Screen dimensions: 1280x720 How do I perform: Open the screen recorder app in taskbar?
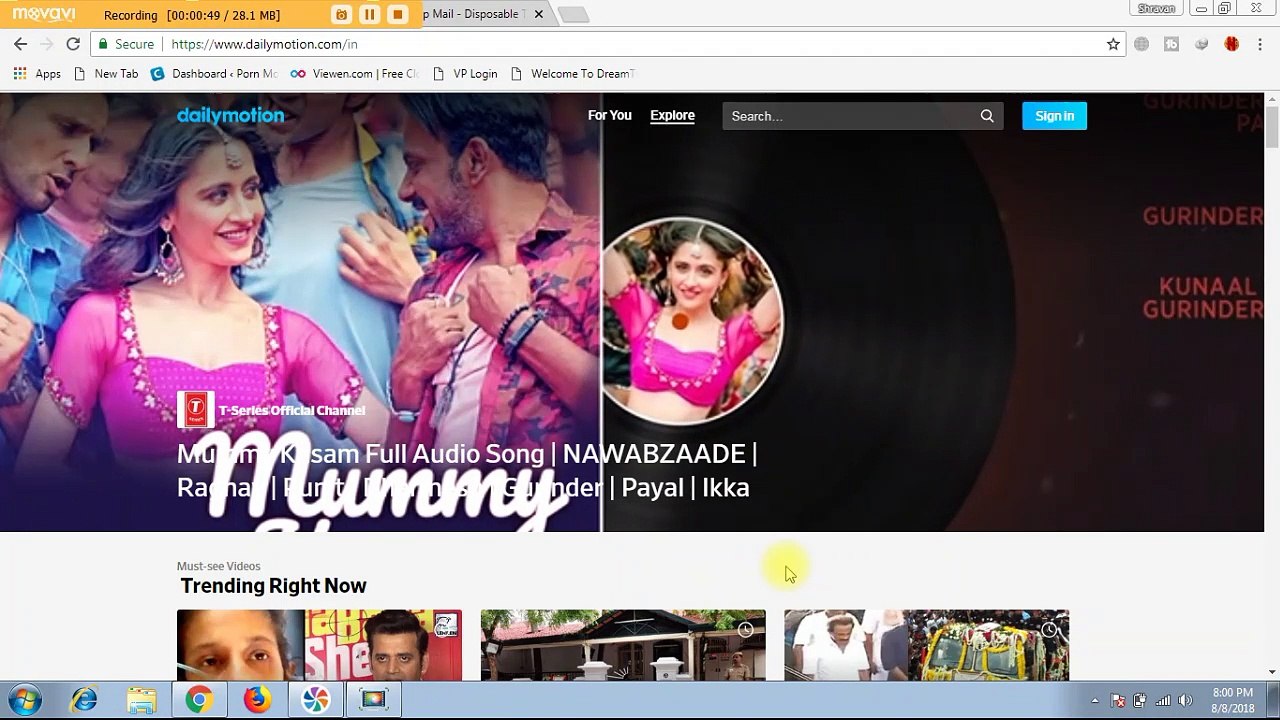(373, 700)
